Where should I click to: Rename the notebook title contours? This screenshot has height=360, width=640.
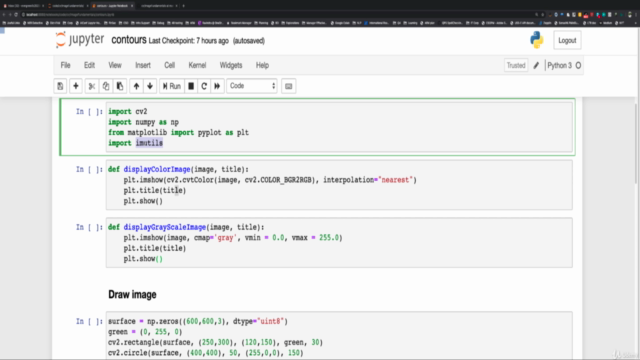(129, 40)
